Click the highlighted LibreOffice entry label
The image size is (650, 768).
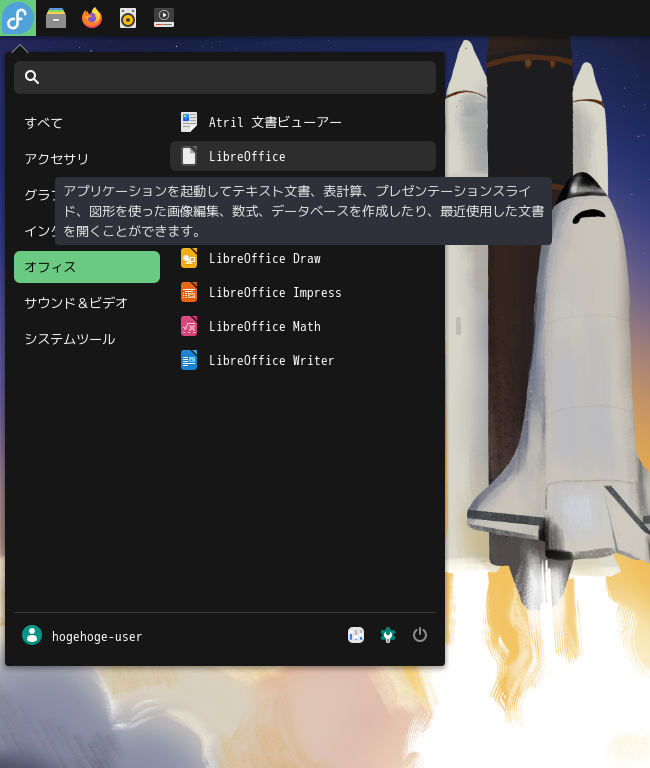coord(247,156)
